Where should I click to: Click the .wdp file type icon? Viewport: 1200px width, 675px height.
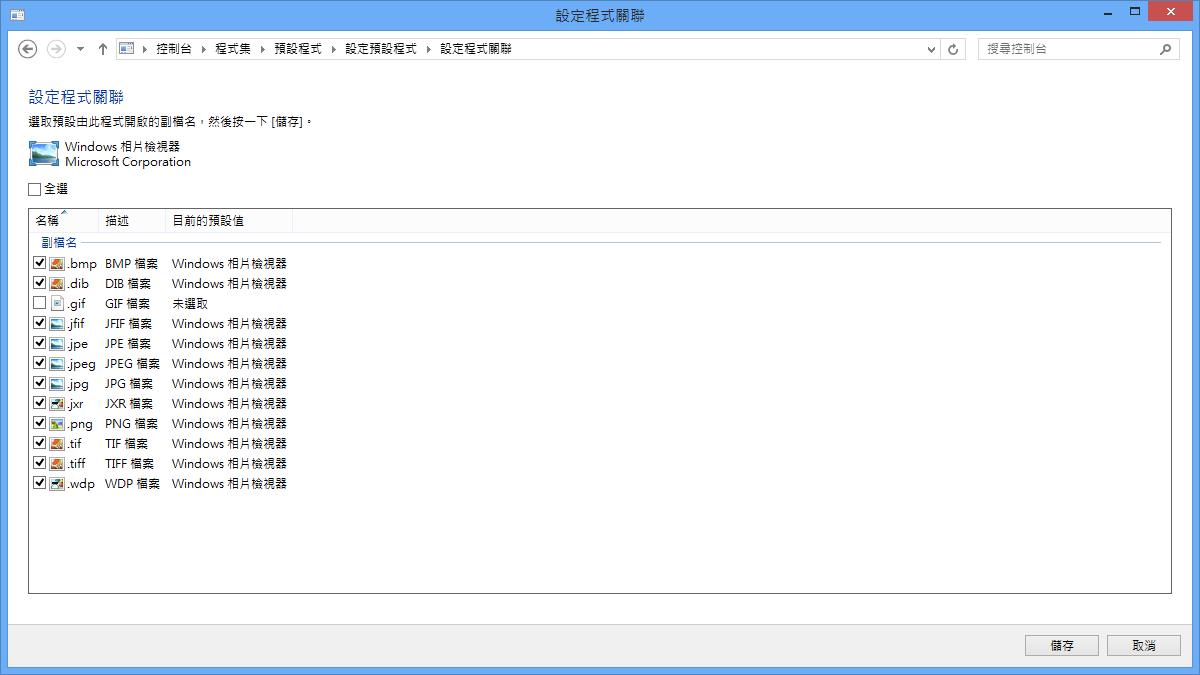tap(57, 483)
